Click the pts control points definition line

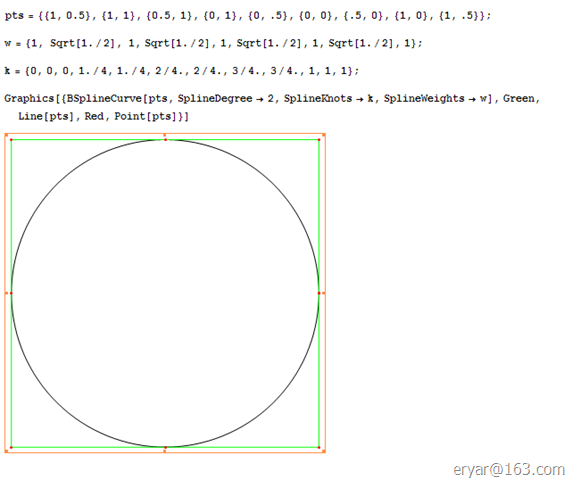click(248, 16)
